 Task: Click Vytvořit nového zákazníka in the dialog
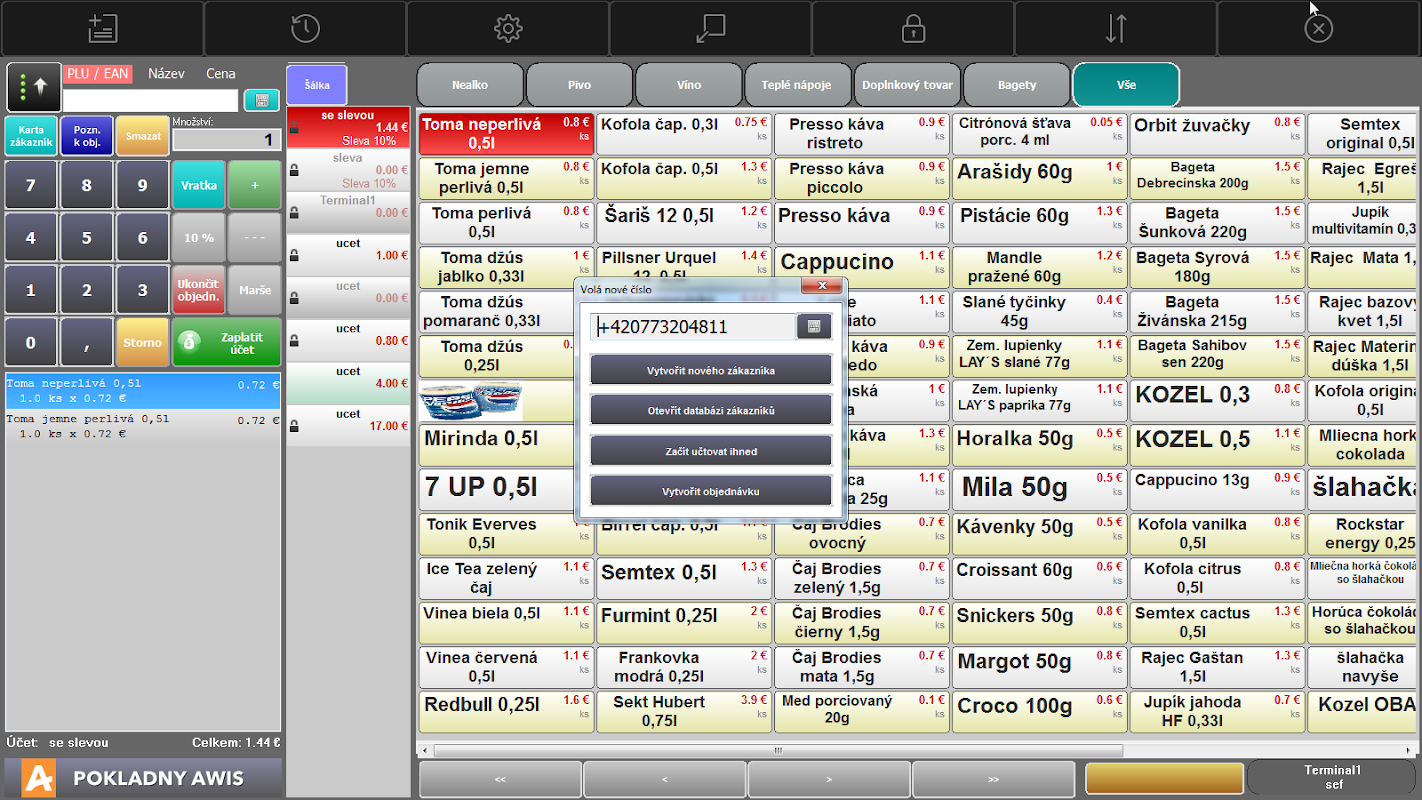(x=711, y=370)
